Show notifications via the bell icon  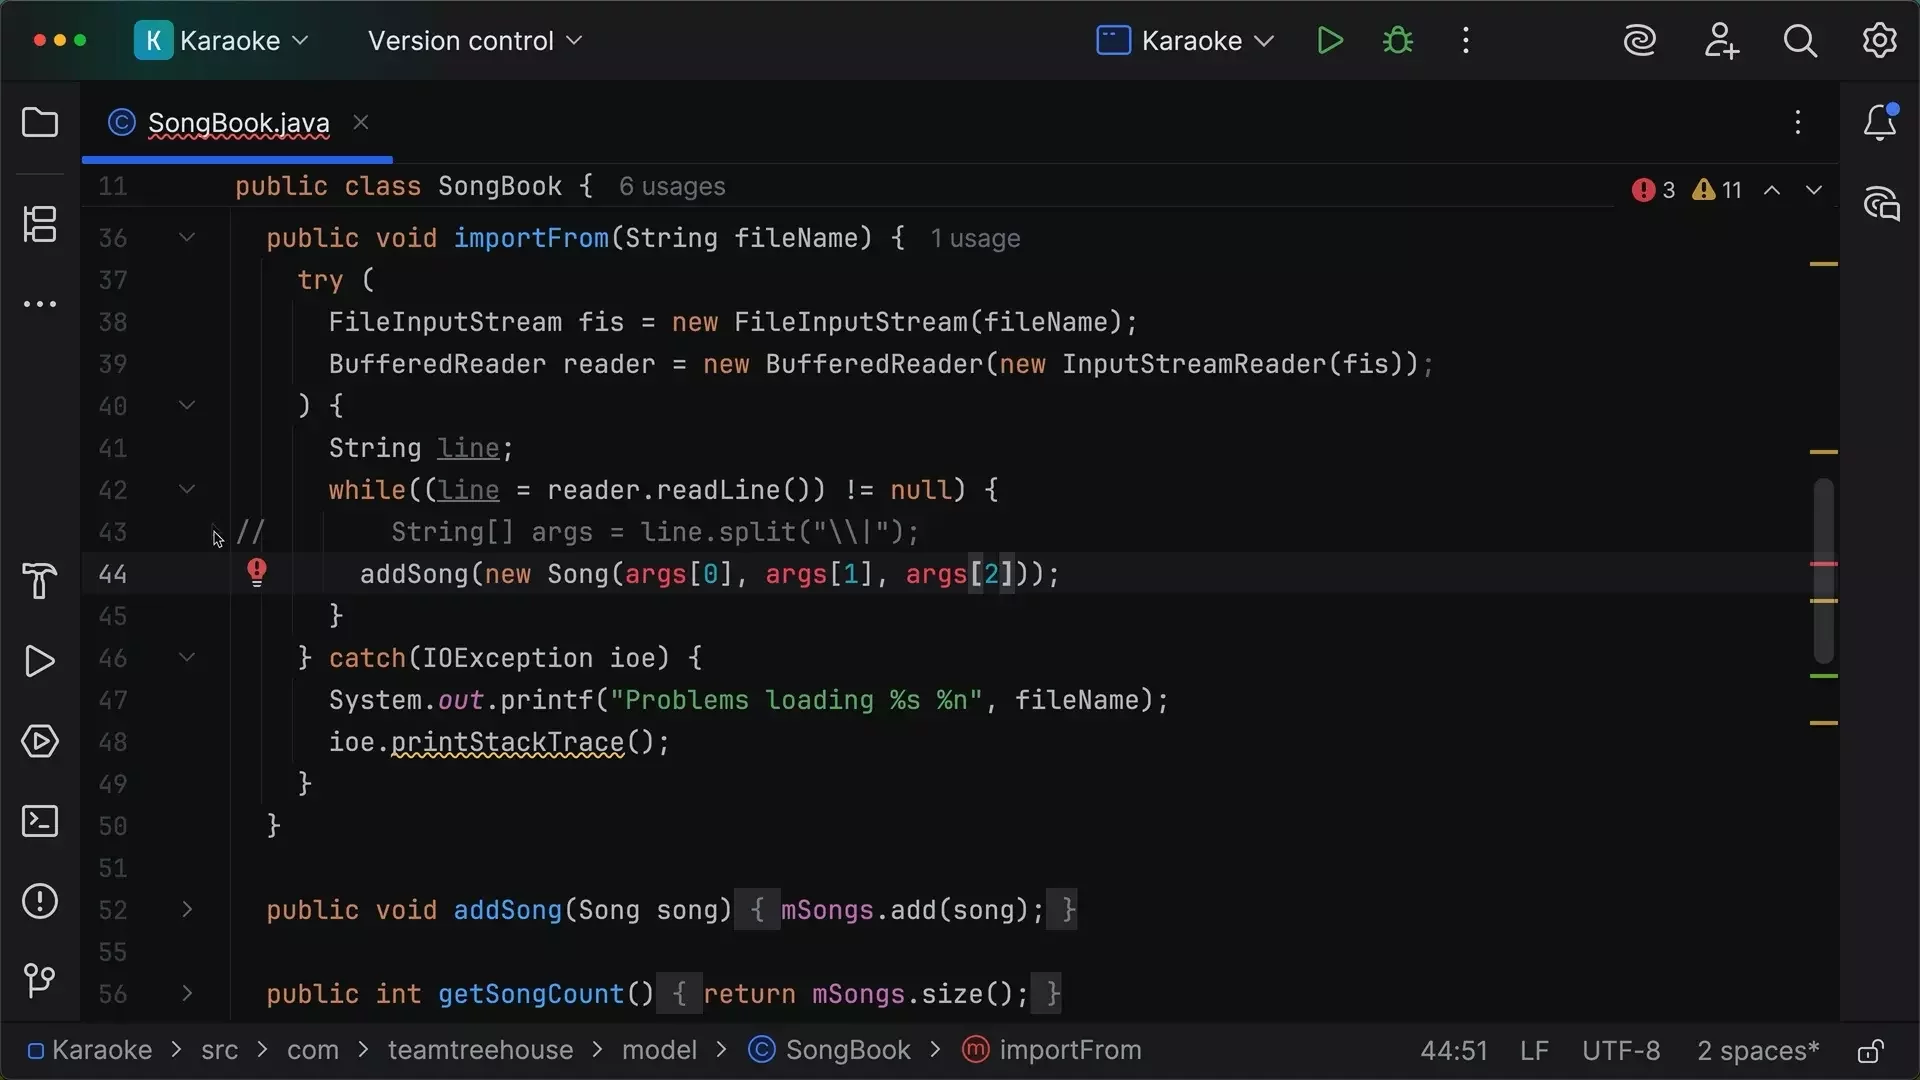(x=1881, y=122)
